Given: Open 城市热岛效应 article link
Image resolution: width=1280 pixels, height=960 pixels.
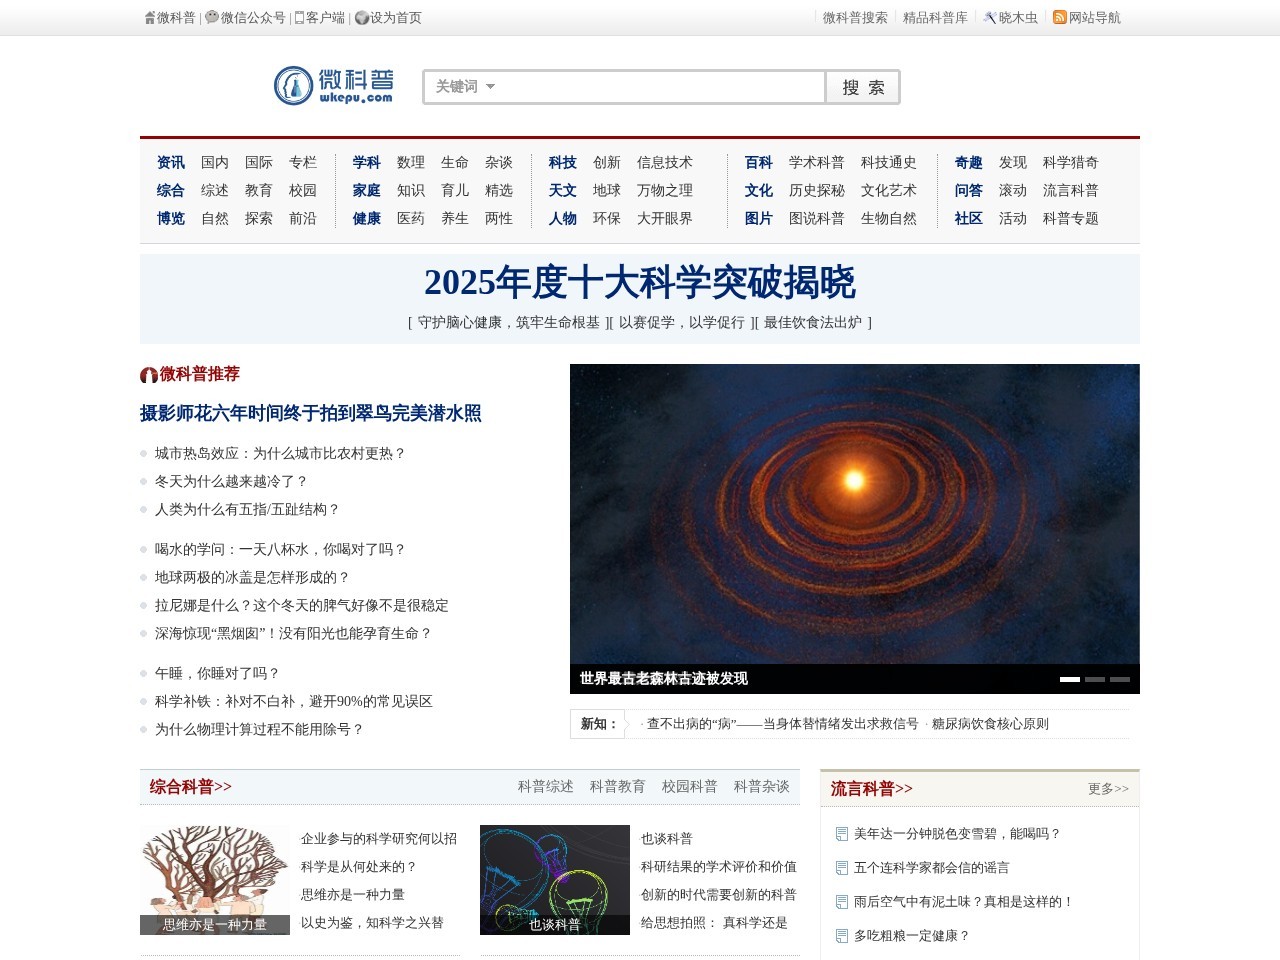Looking at the screenshot, I should click(280, 453).
